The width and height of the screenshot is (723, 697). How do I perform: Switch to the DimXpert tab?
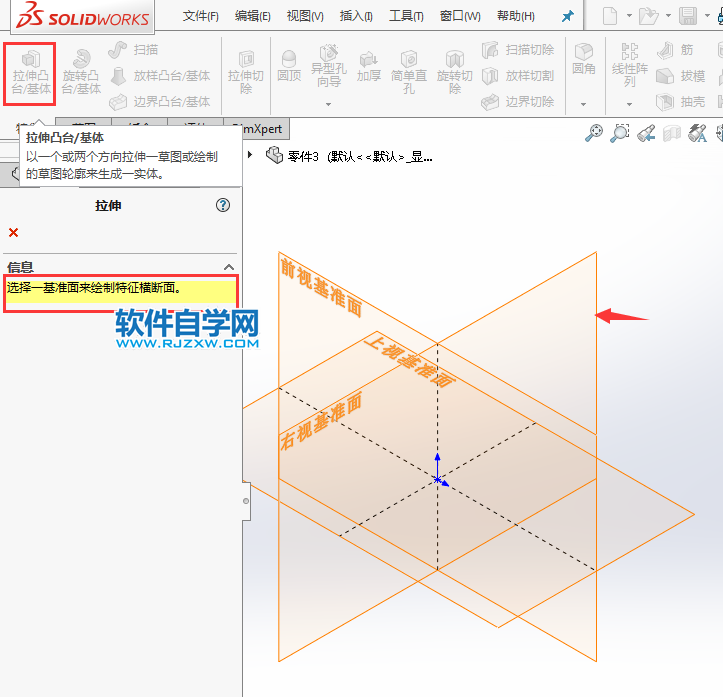[x=265, y=129]
